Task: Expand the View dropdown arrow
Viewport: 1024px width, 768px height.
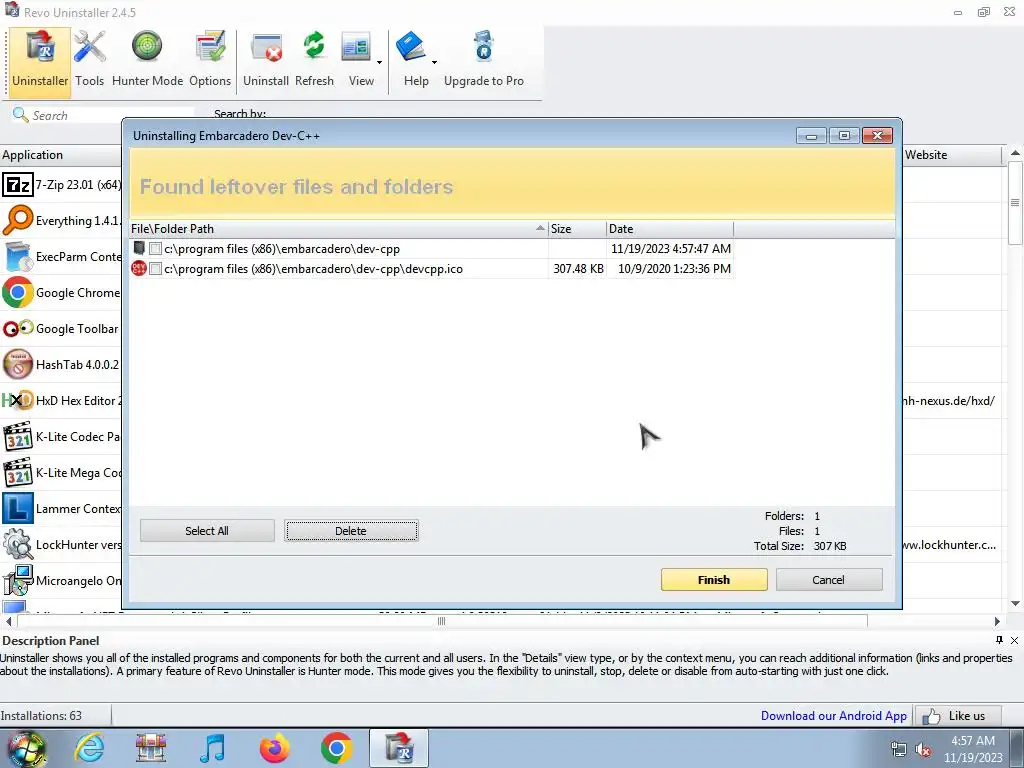Action: tap(379, 63)
